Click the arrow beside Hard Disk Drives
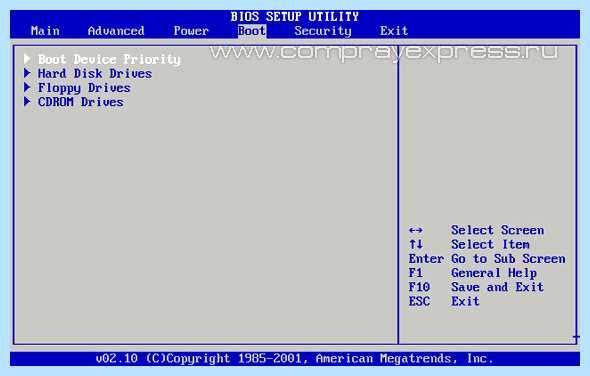590x376 pixels. point(27,73)
